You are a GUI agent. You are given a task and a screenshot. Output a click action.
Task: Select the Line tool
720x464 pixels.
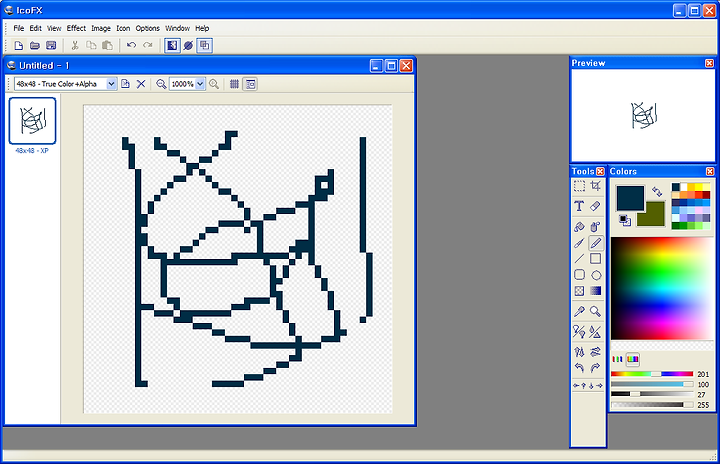click(579, 259)
